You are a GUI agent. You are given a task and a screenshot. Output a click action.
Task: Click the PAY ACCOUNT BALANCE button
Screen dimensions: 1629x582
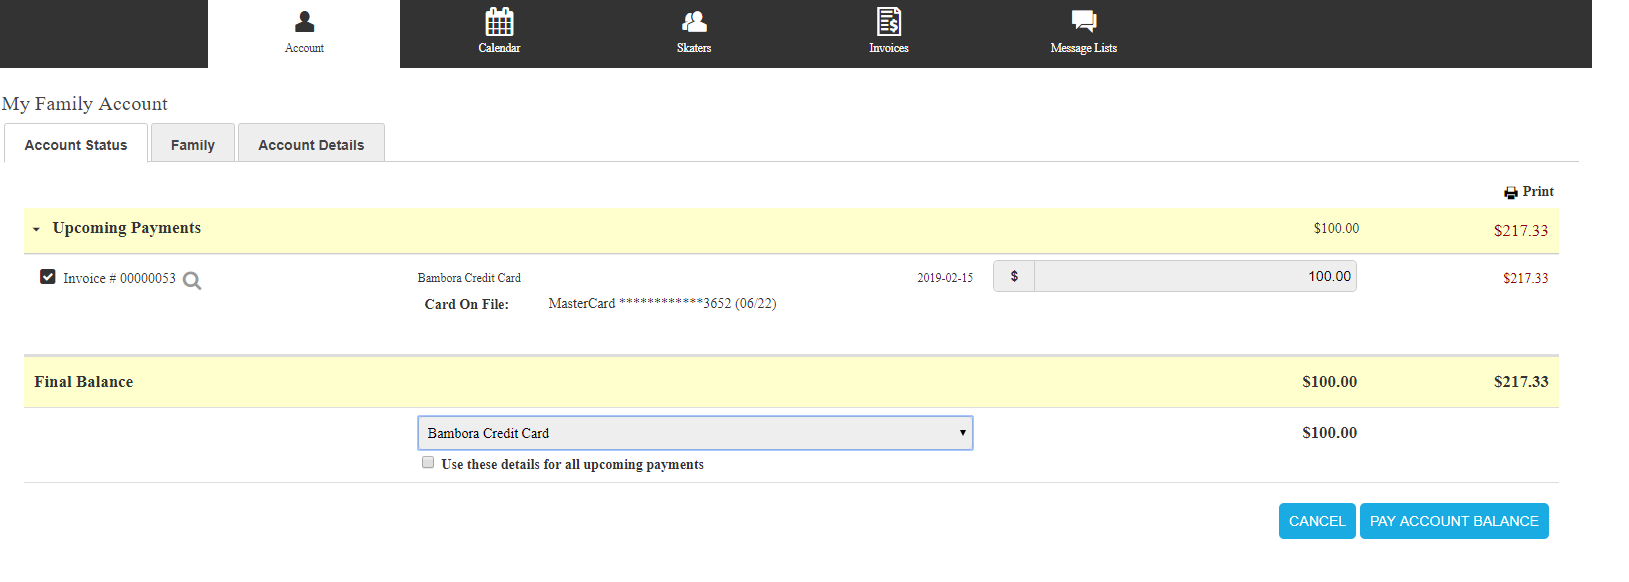click(x=1454, y=521)
